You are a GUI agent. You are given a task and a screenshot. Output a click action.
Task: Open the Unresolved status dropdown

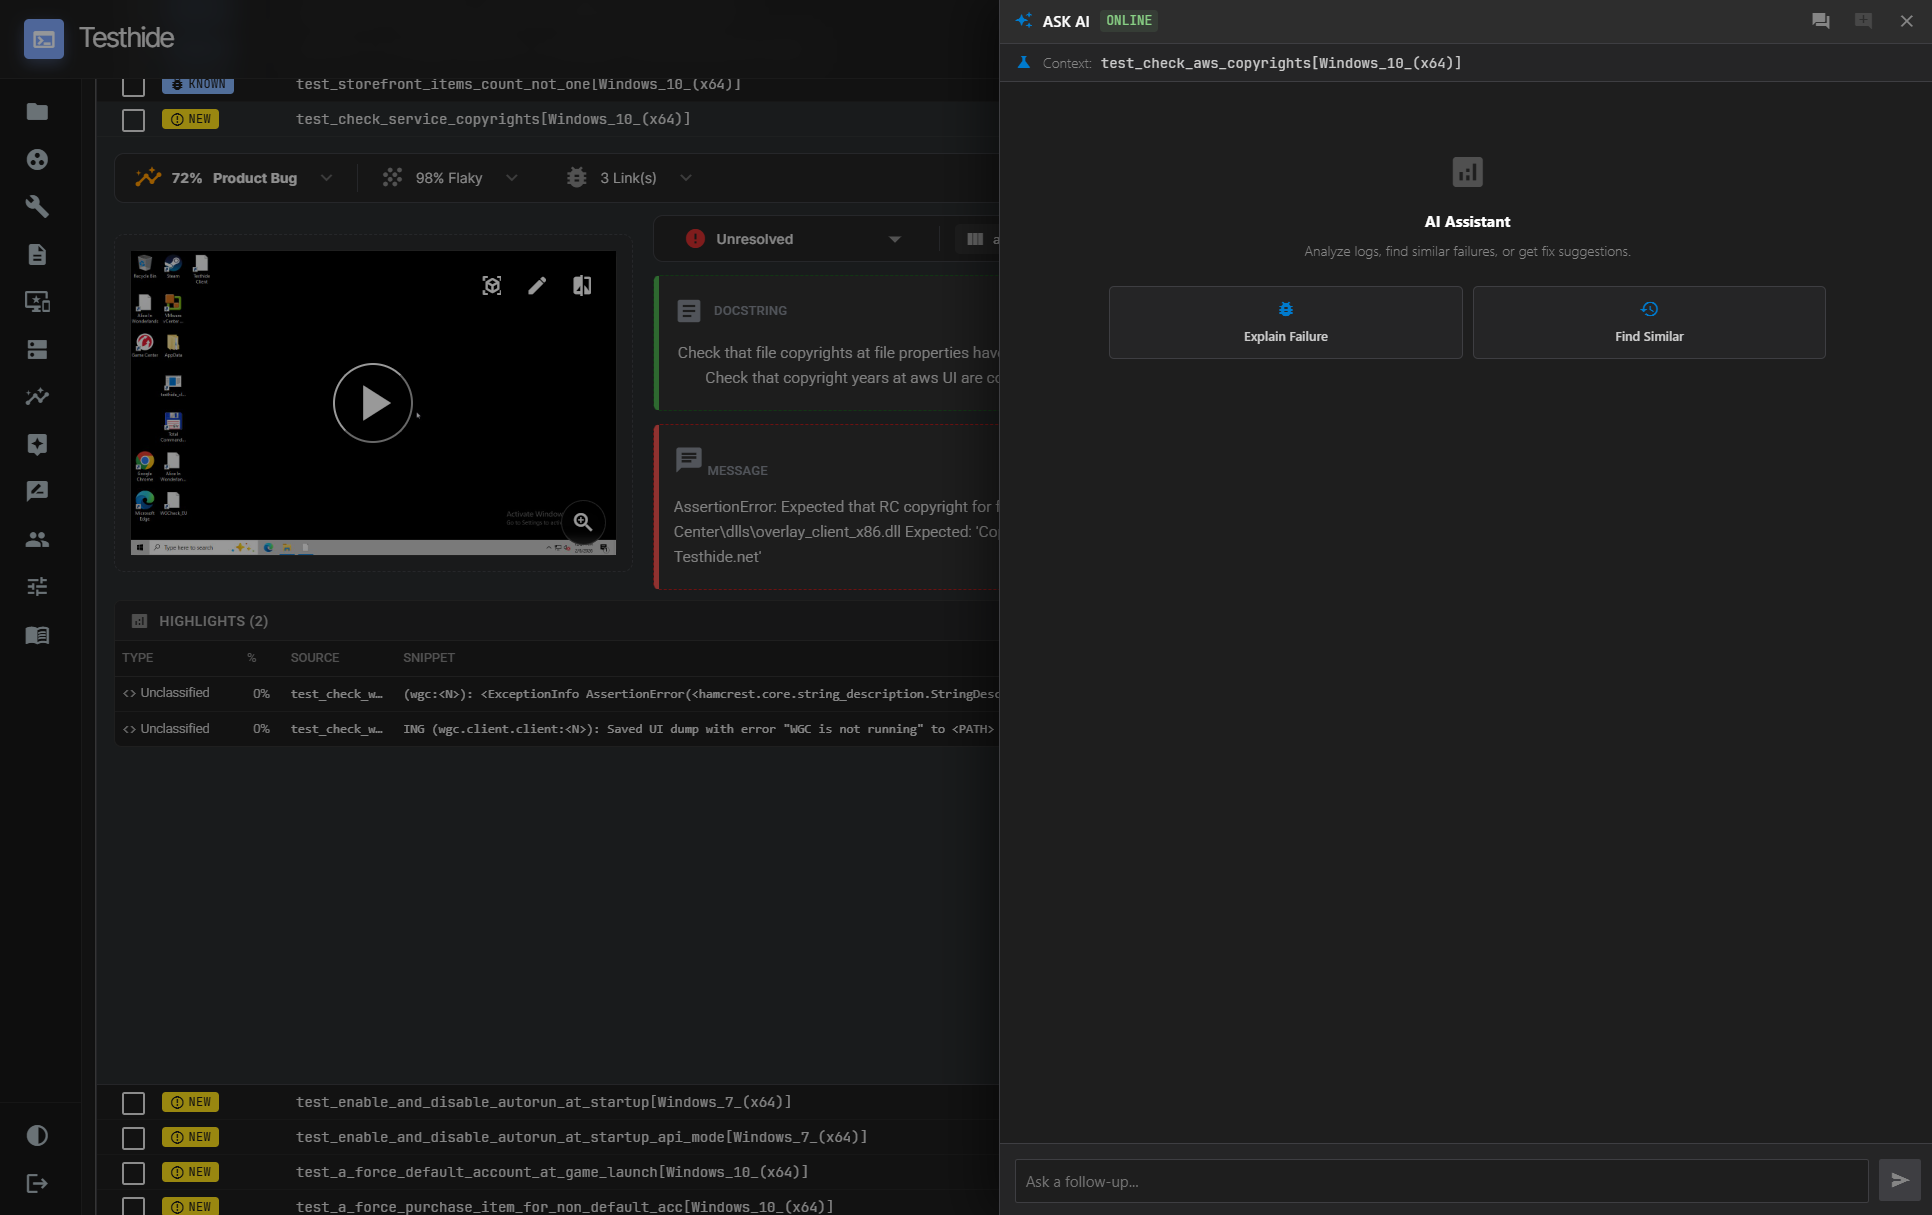pos(894,239)
